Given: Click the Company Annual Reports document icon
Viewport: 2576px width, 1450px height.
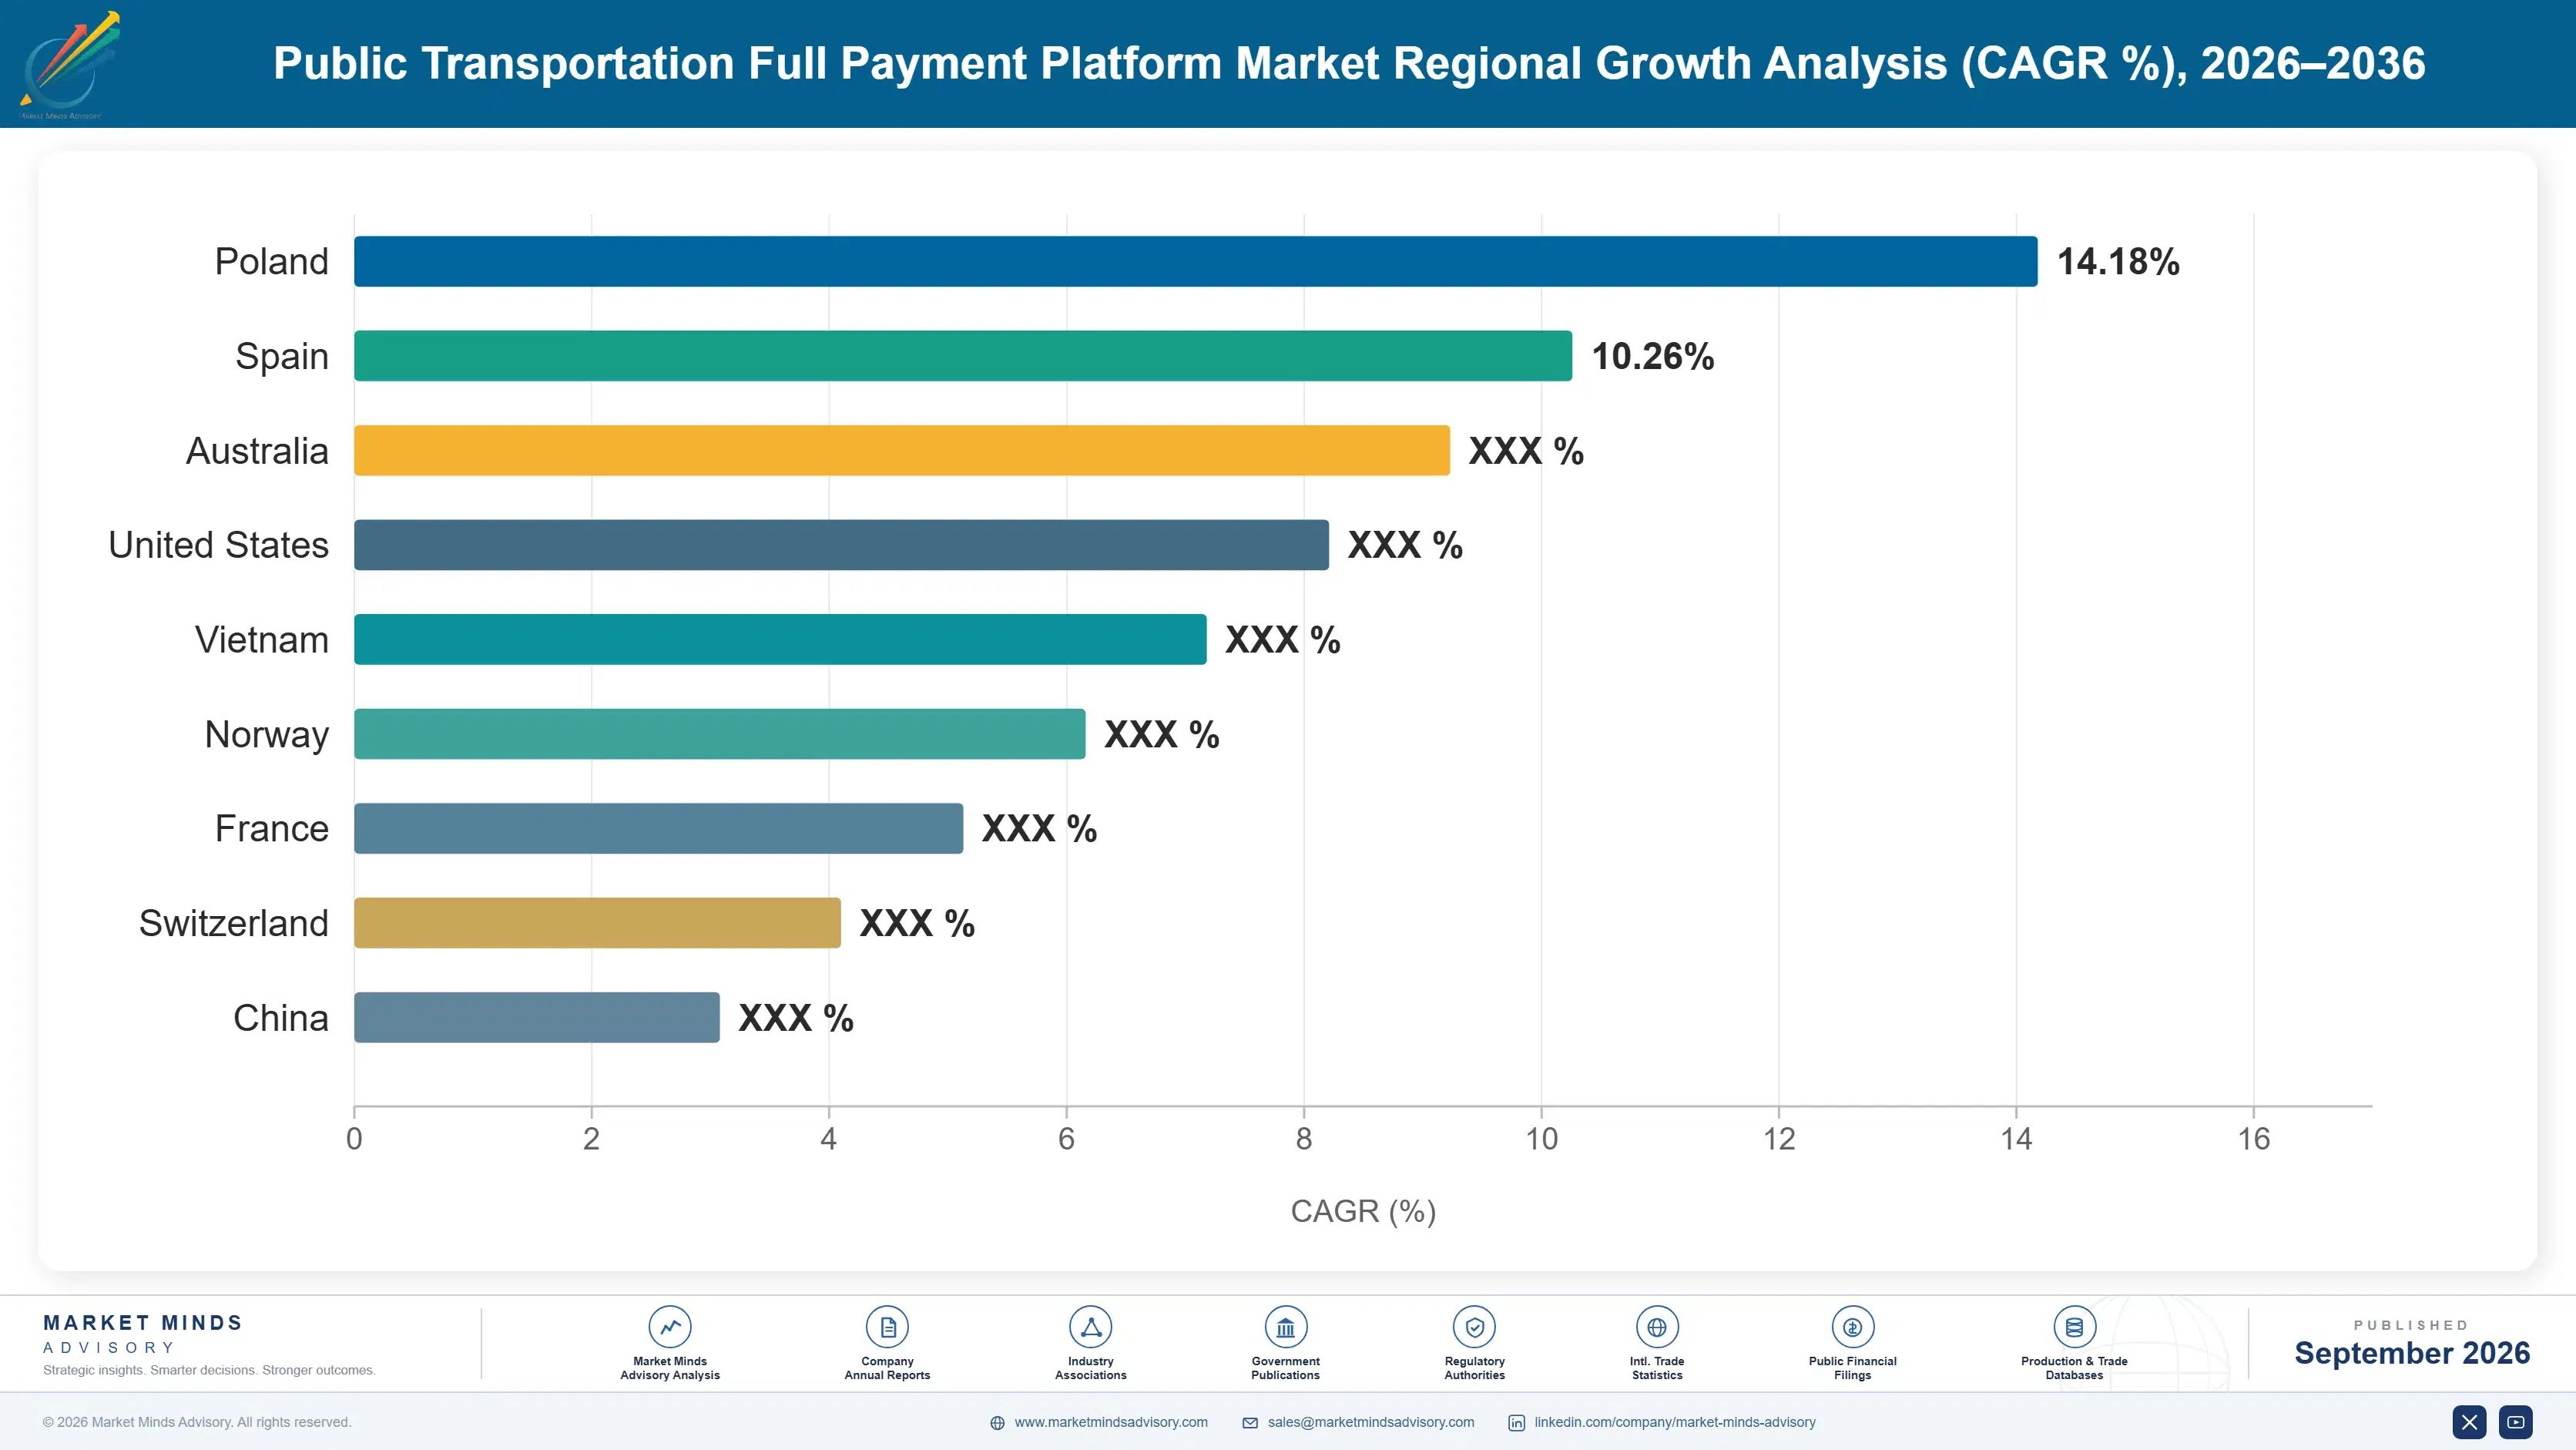Looking at the screenshot, I should 887,1327.
